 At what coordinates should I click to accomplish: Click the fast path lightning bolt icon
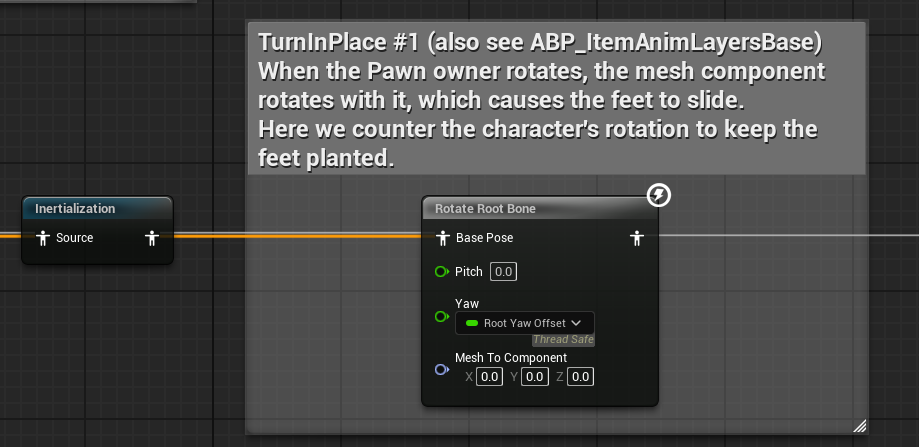(659, 195)
